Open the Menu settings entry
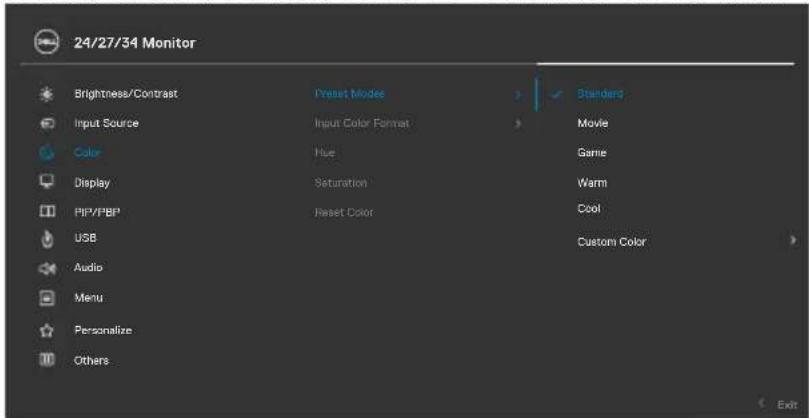 pyautogui.click(x=88, y=298)
